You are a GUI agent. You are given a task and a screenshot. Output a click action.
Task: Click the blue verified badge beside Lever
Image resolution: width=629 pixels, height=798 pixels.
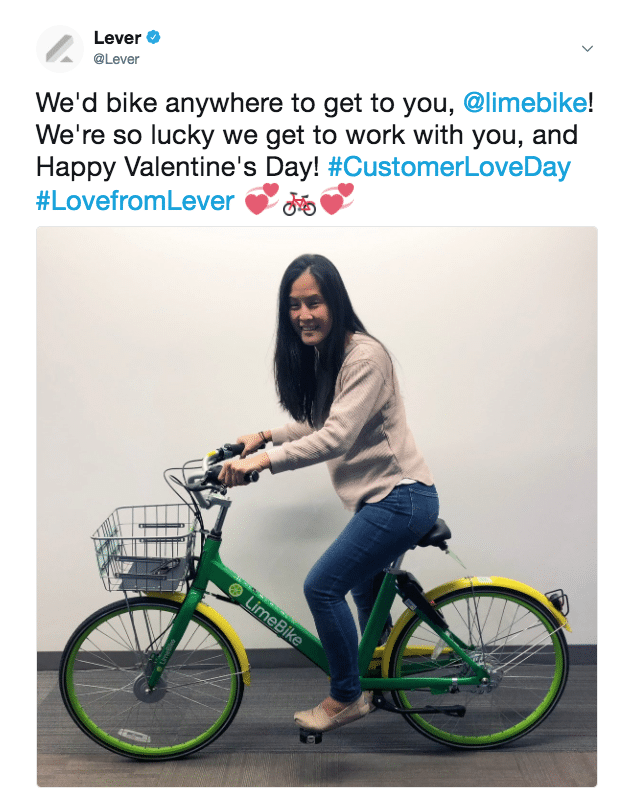point(154,37)
